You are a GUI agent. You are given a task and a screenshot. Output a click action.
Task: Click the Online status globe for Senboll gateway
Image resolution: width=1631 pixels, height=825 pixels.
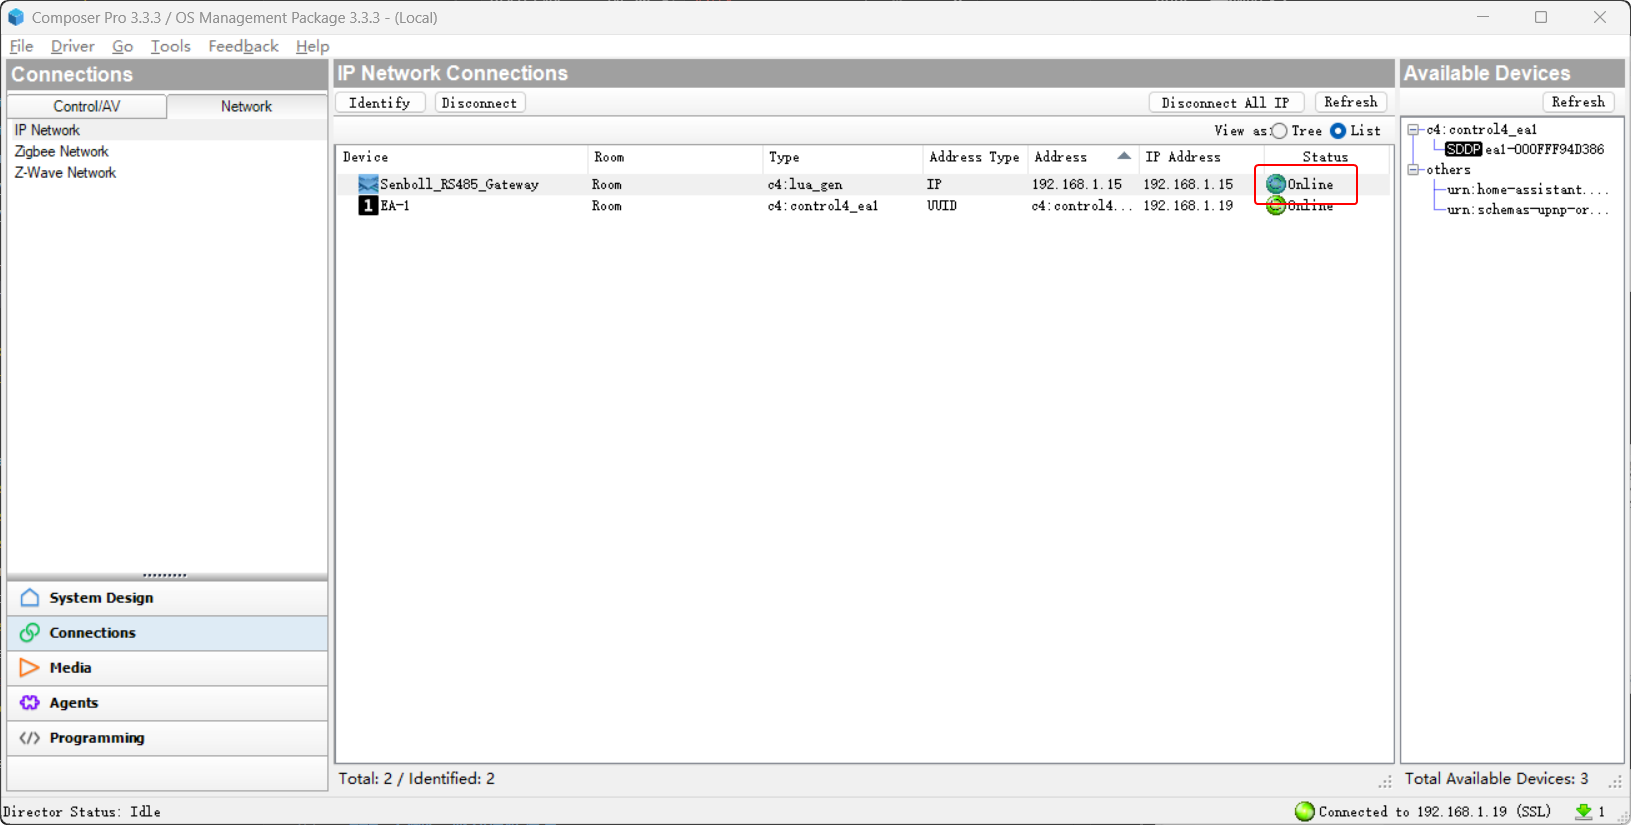click(x=1276, y=184)
